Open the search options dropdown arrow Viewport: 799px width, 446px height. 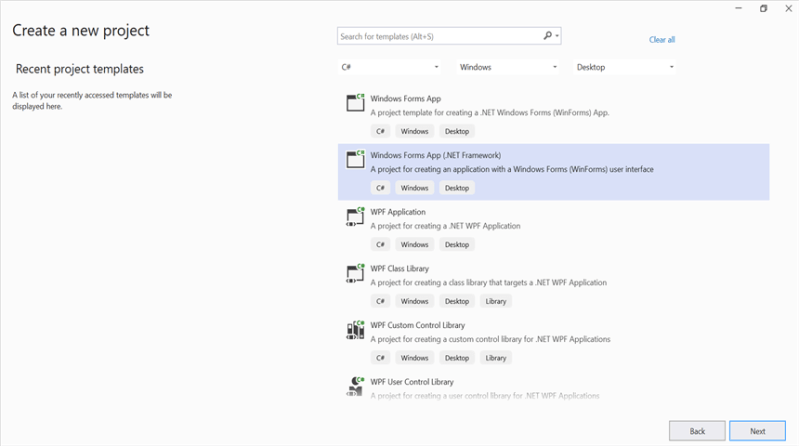[557, 36]
